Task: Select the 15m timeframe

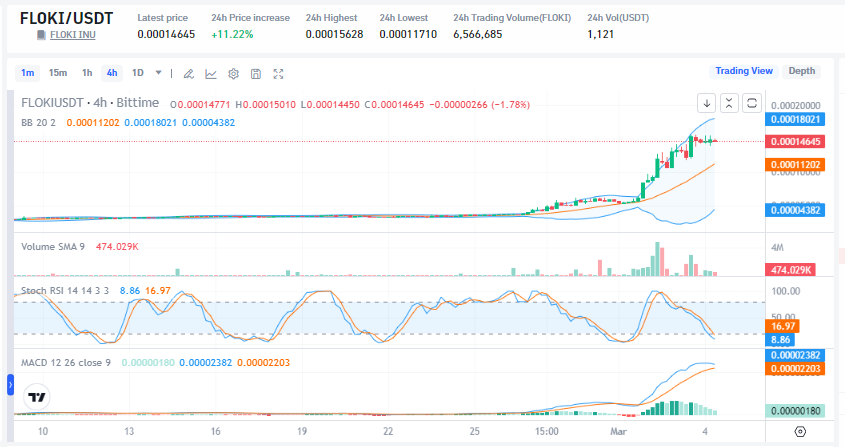Action: [x=58, y=73]
